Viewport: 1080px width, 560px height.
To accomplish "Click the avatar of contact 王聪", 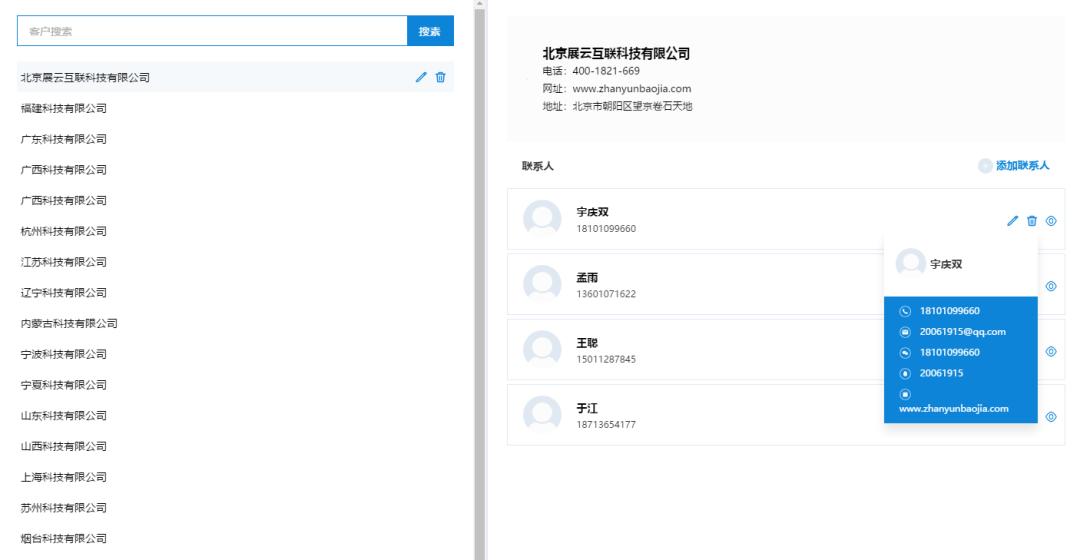I will (x=542, y=350).
